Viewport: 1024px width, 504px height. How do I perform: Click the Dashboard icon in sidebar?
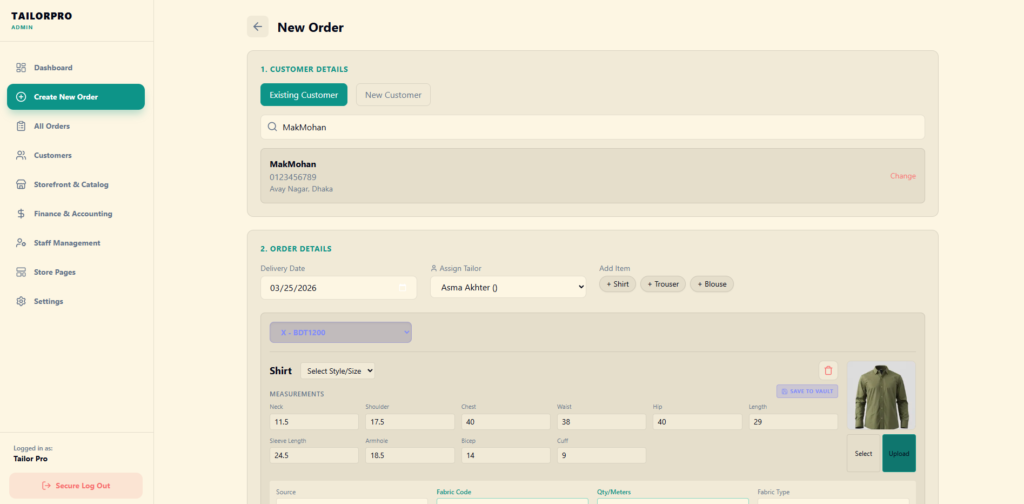point(21,68)
